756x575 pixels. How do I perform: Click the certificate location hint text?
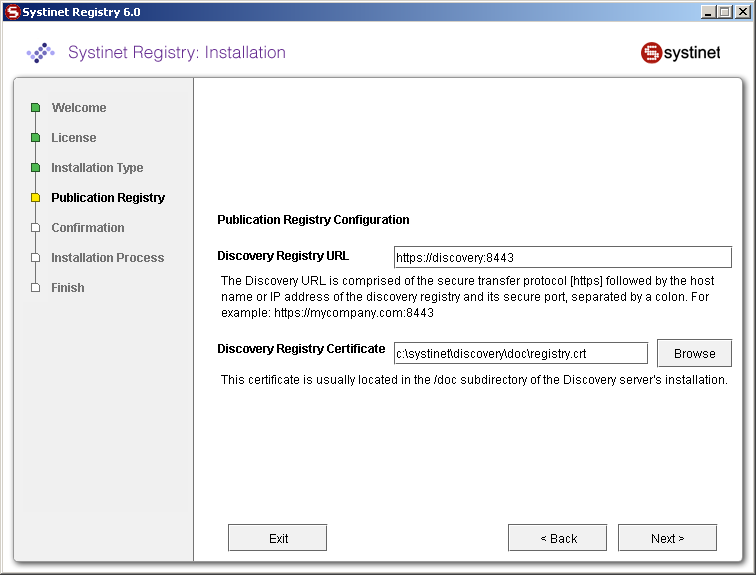(474, 380)
